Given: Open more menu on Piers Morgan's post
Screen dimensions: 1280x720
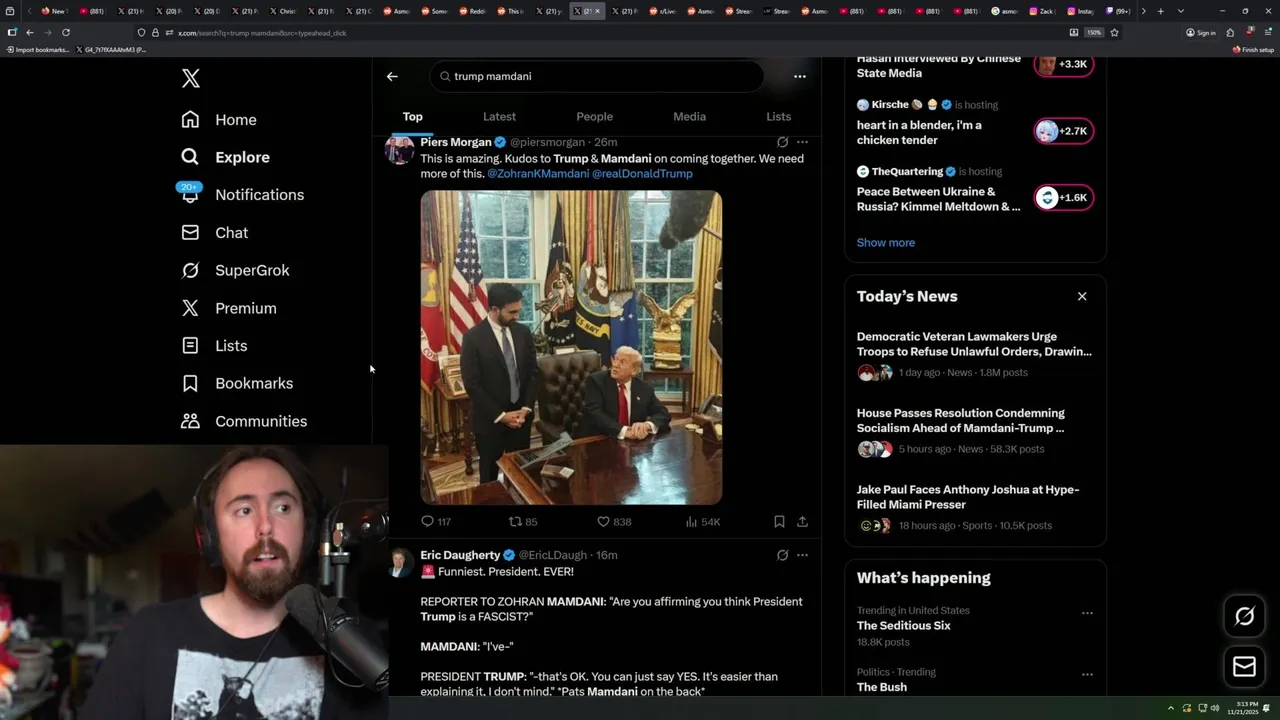Looking at the screenshot, I should coord(802,142).
